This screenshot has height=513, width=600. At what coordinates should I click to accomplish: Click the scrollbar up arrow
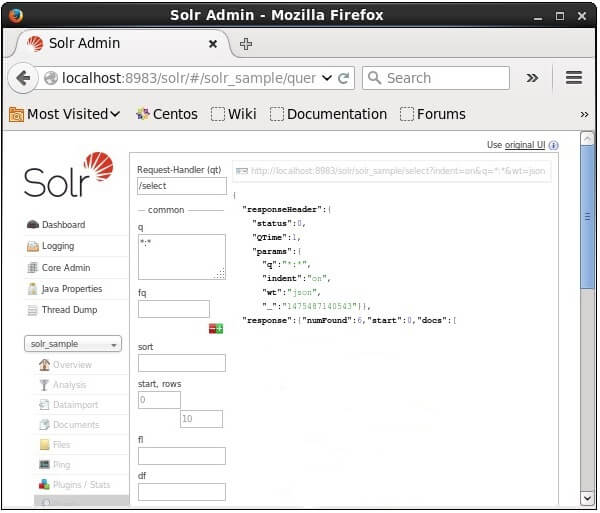pyautogui.click(x=587, y=138)
